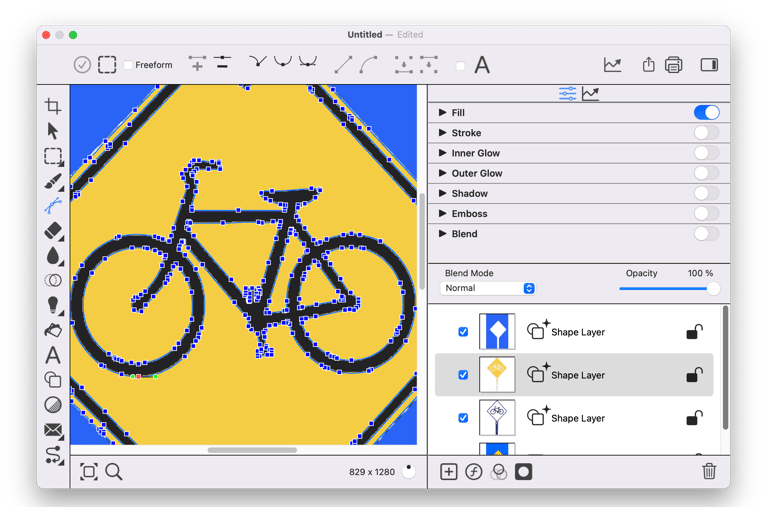The height and width of the screenshot is (507, 768).
Task: Tick the checkbox beside letter A
Action: (x=460, y=66)
